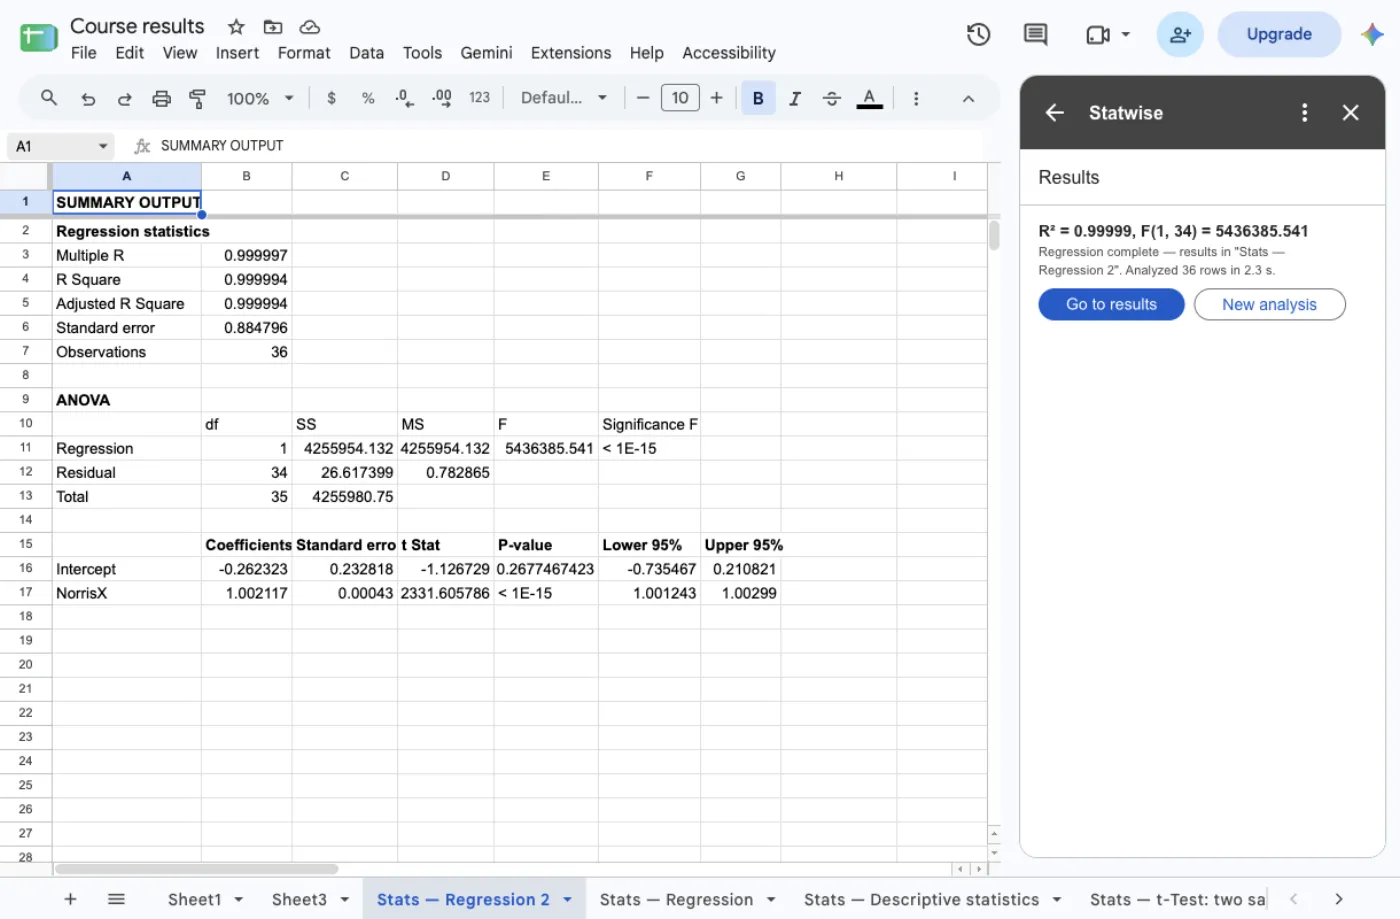Undo the last action
Screen dimensions: 1400x919
point(88,98)
